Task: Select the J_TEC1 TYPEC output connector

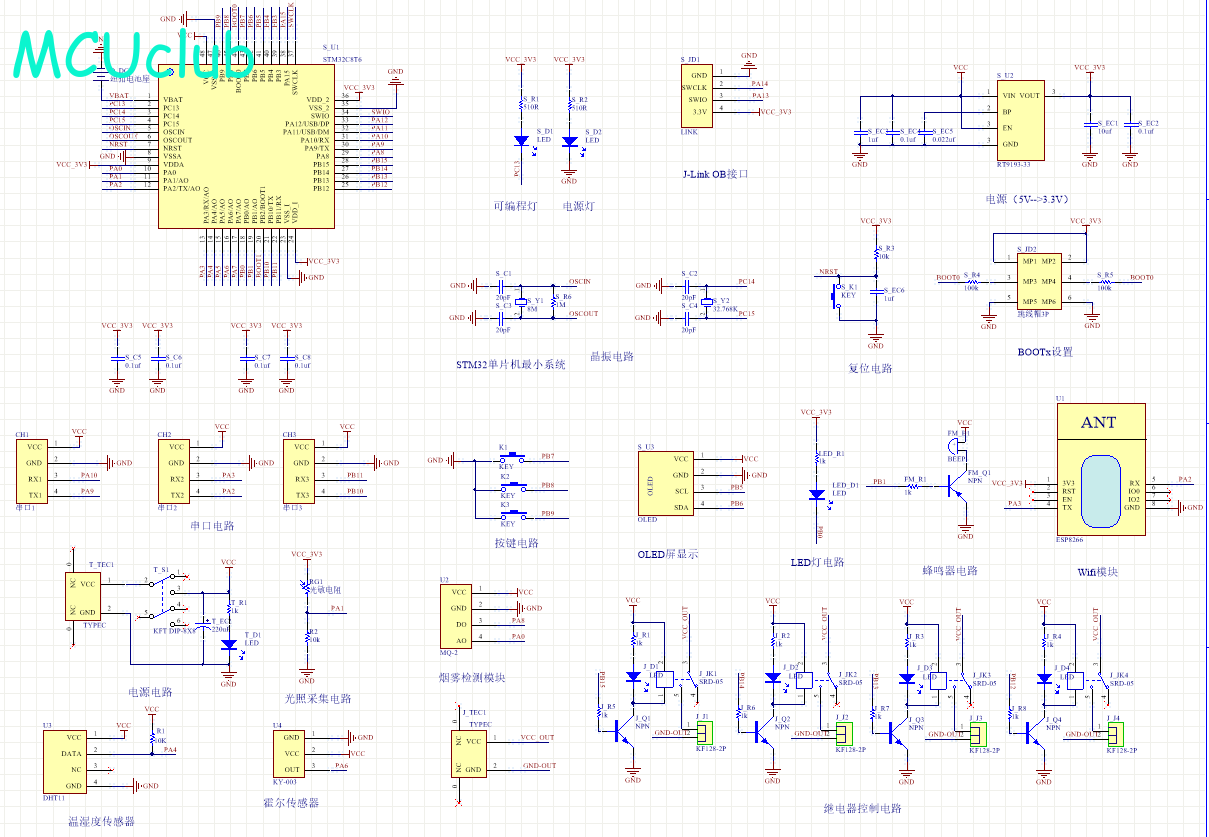Action: [473, 755]
